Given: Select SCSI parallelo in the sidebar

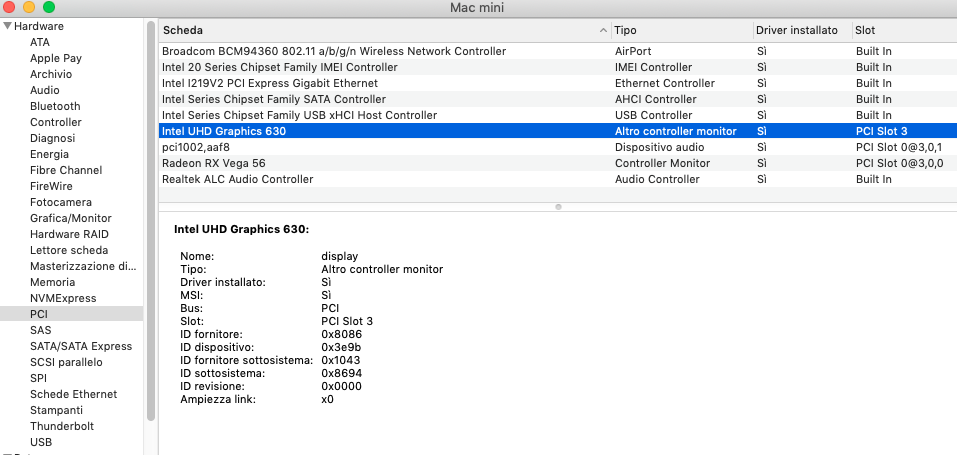Looking at the screenshot, I should click(x=66, y=362).
